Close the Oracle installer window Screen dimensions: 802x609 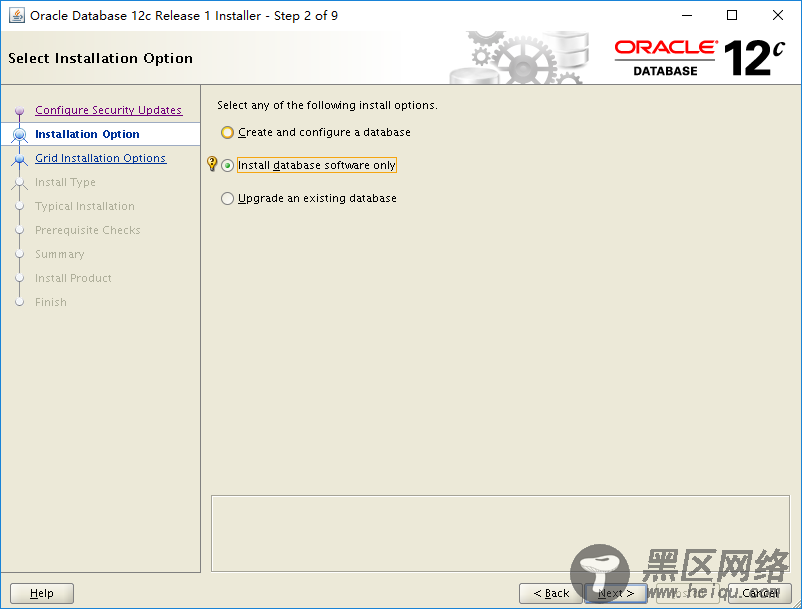coord(777,15)
